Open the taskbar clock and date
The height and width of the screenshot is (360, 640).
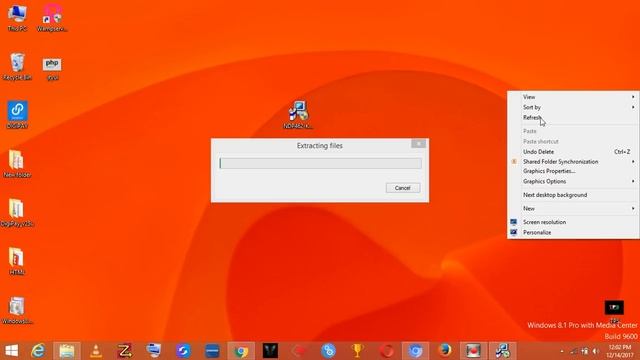(x=620, y=351)
